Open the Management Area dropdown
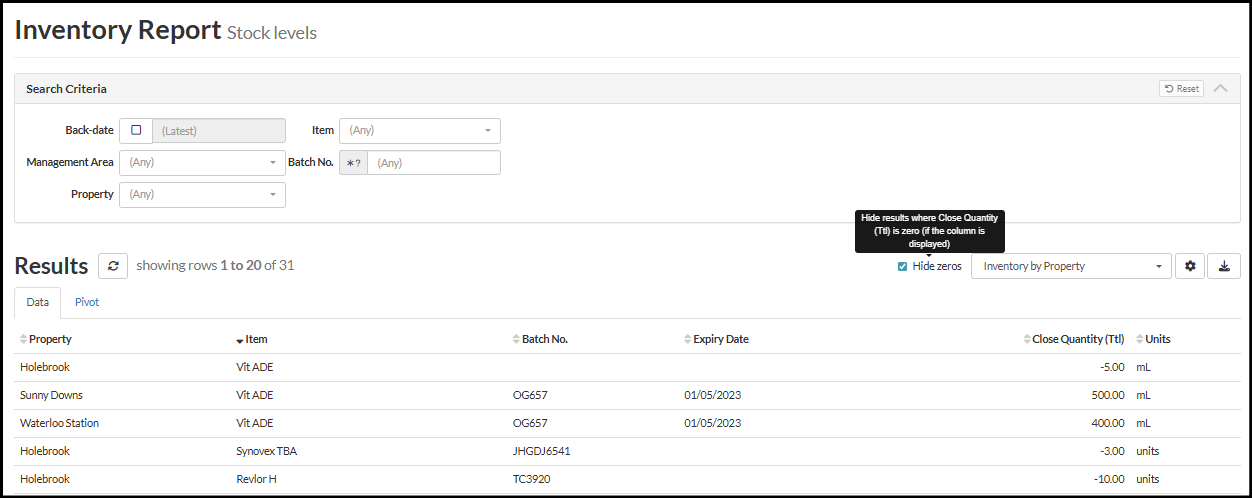 coord(202,162)
